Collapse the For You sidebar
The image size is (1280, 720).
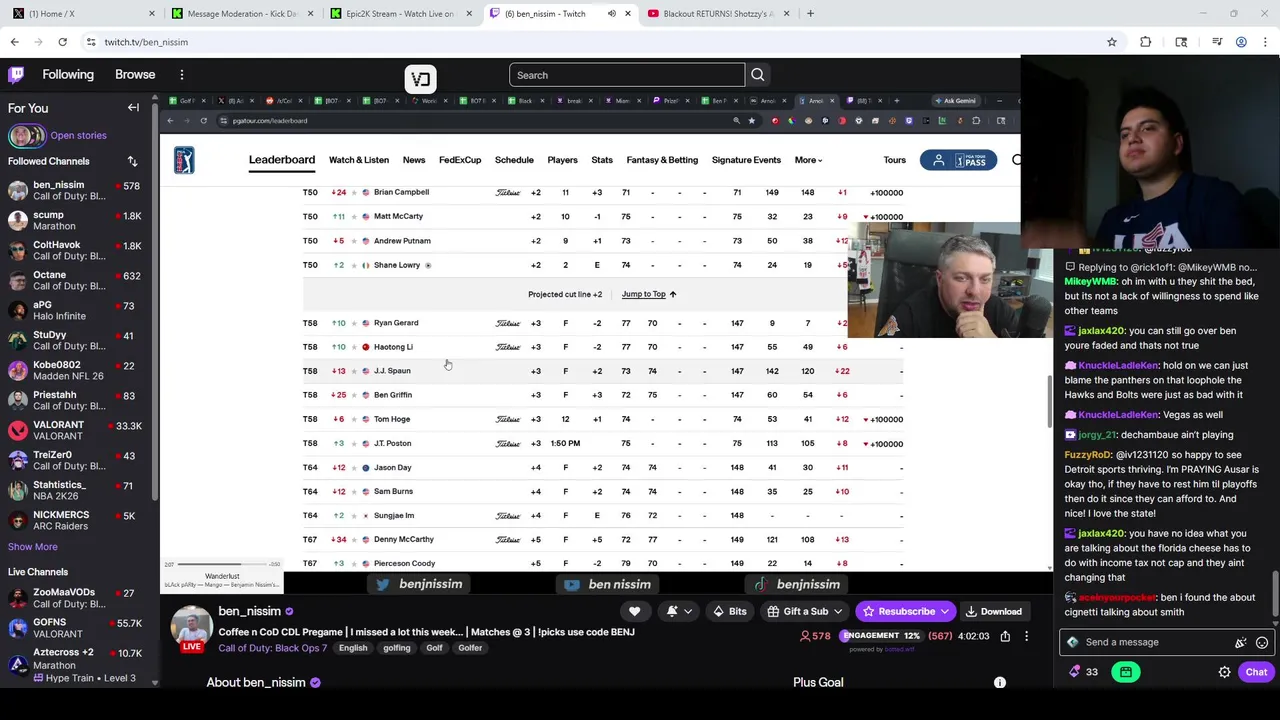point(133,108)
